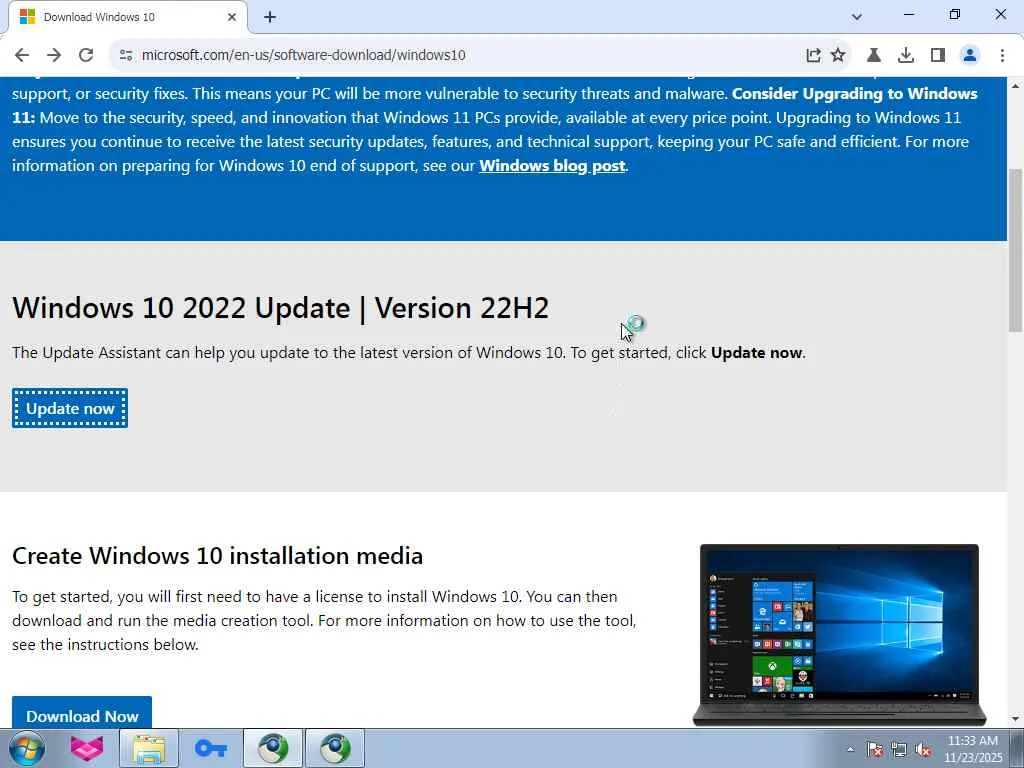The height and width of the screenshot is (768, 1024).
Task: Open the network tray icon
Action: (x=899, y=749)
